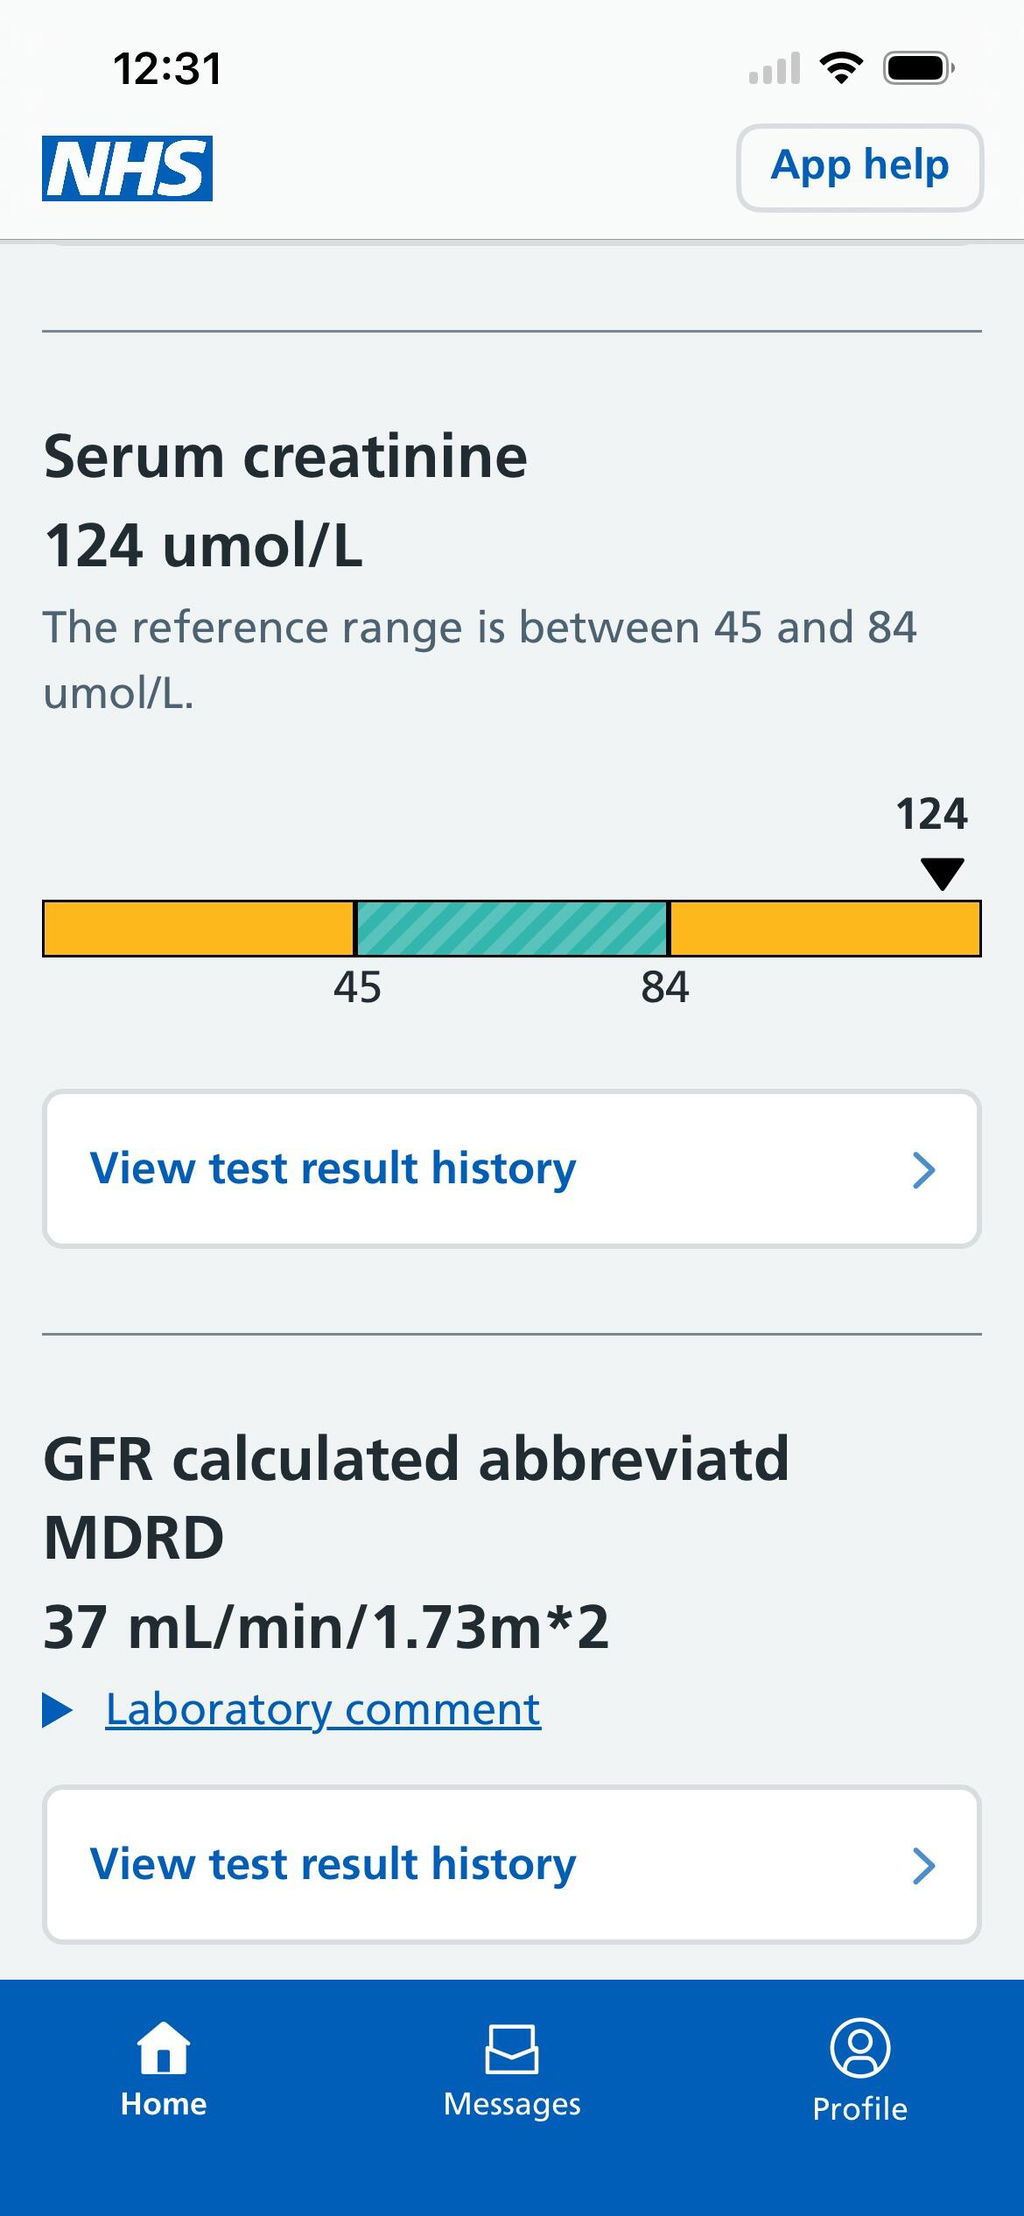
Task: Tap chevron on serum creatinine history card
Action: point(924,1169)
